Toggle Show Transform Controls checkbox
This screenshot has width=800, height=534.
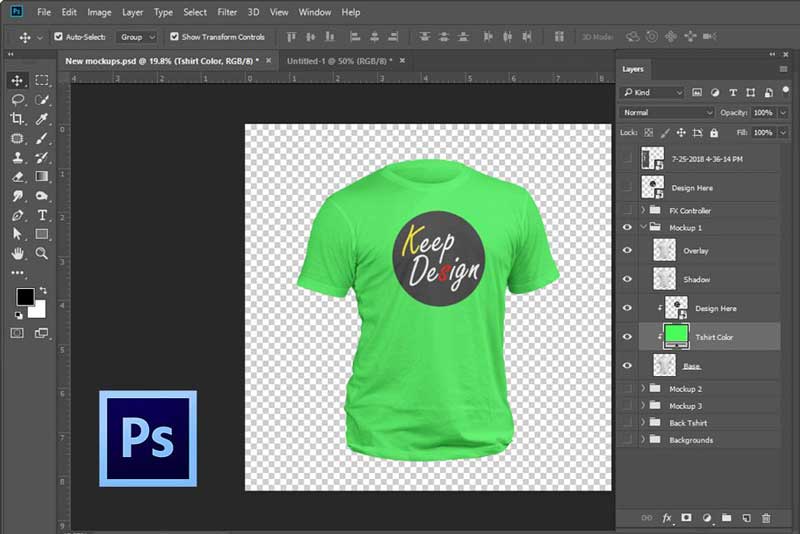174,37
